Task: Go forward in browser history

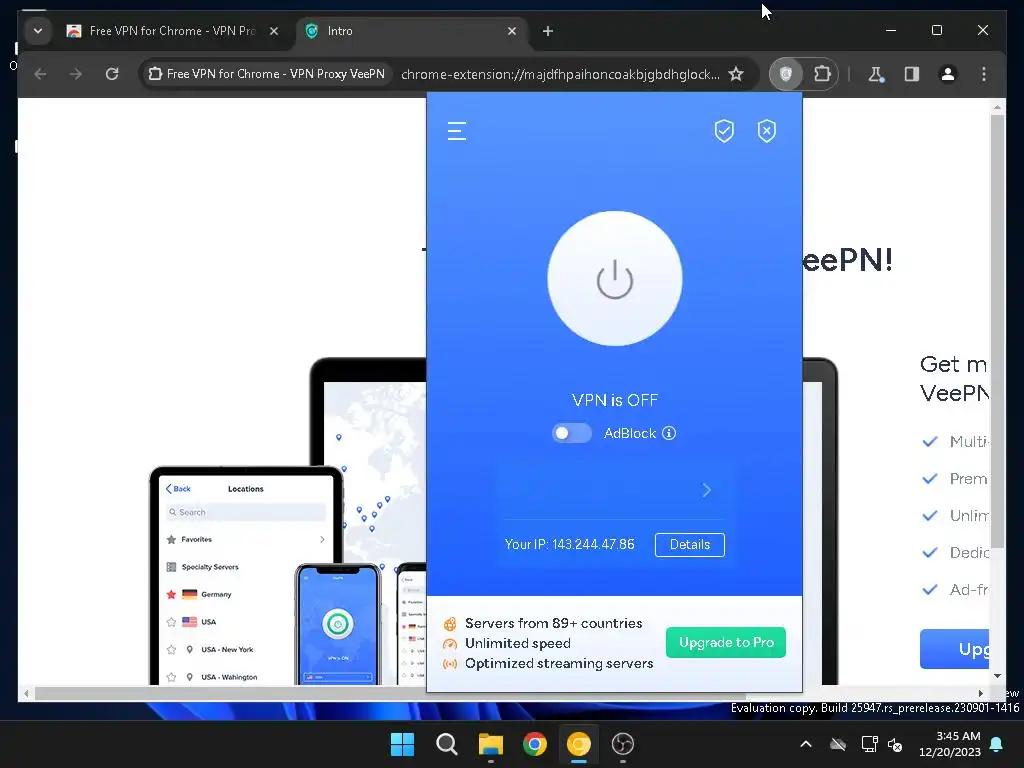Action: (x=76, y=74)
